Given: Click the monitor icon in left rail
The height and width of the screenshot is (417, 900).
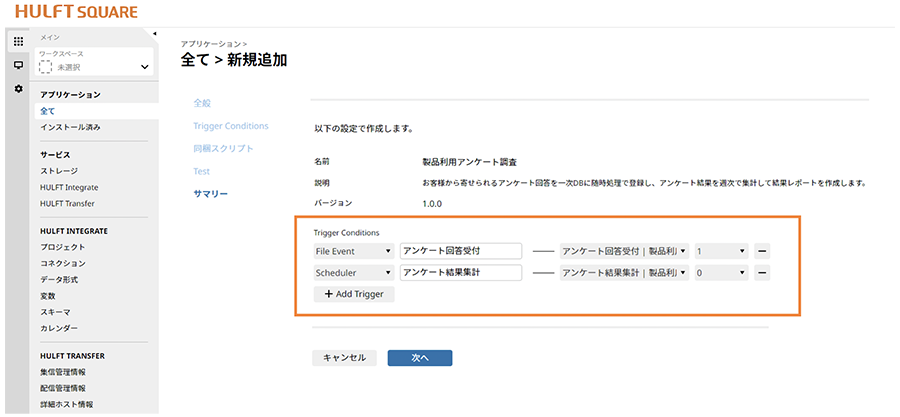Looking at the screenshot, I should pos(18,65).
